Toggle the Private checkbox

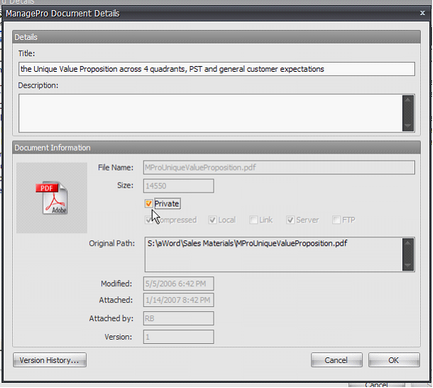pos(149,203)
